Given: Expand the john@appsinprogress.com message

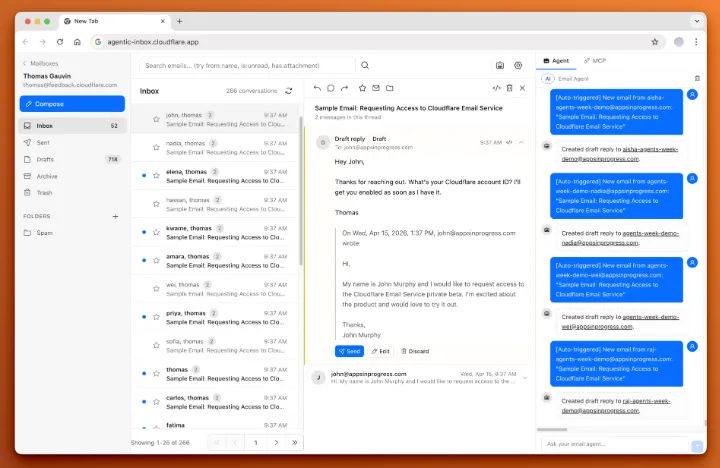Looking at the screenshot, I should 525,378.
